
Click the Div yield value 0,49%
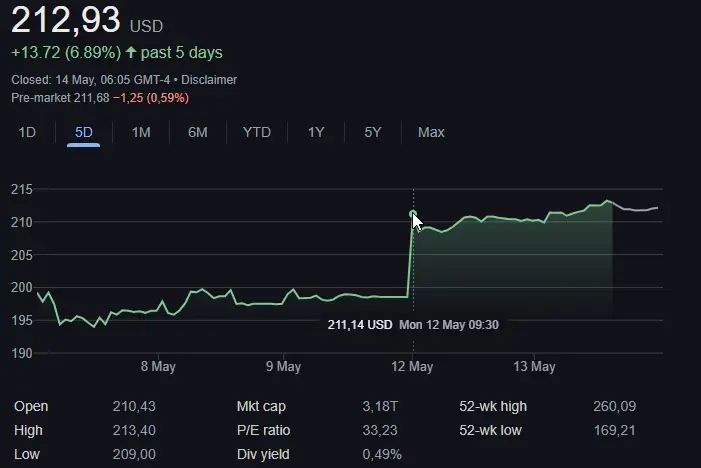[x=382, y=454]
